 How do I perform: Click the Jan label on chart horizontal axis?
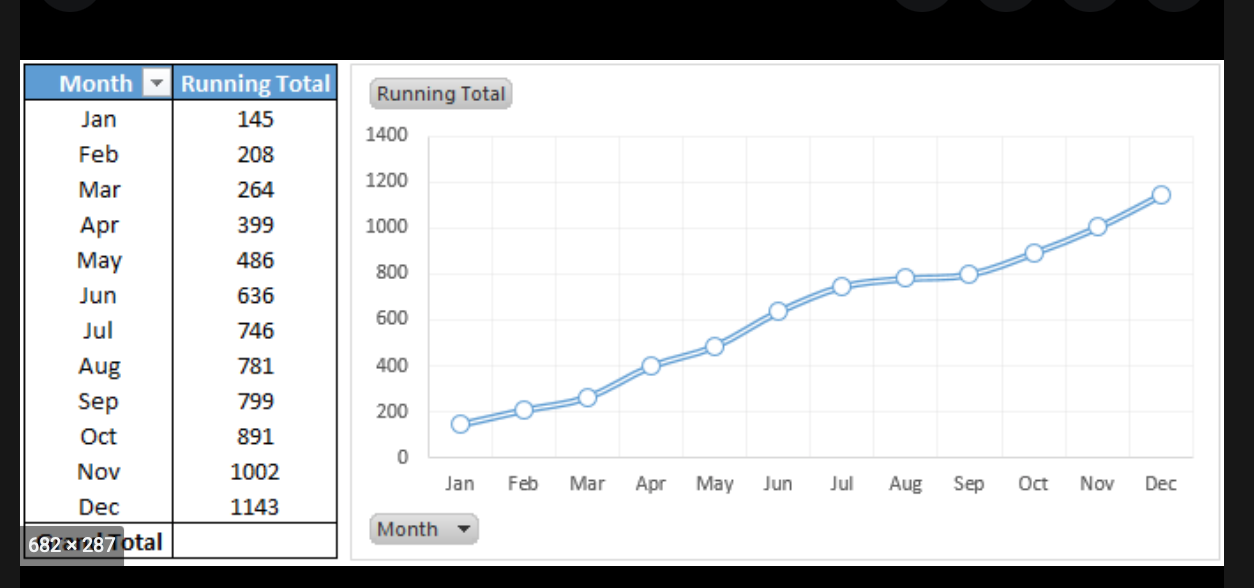click(460, 484)
